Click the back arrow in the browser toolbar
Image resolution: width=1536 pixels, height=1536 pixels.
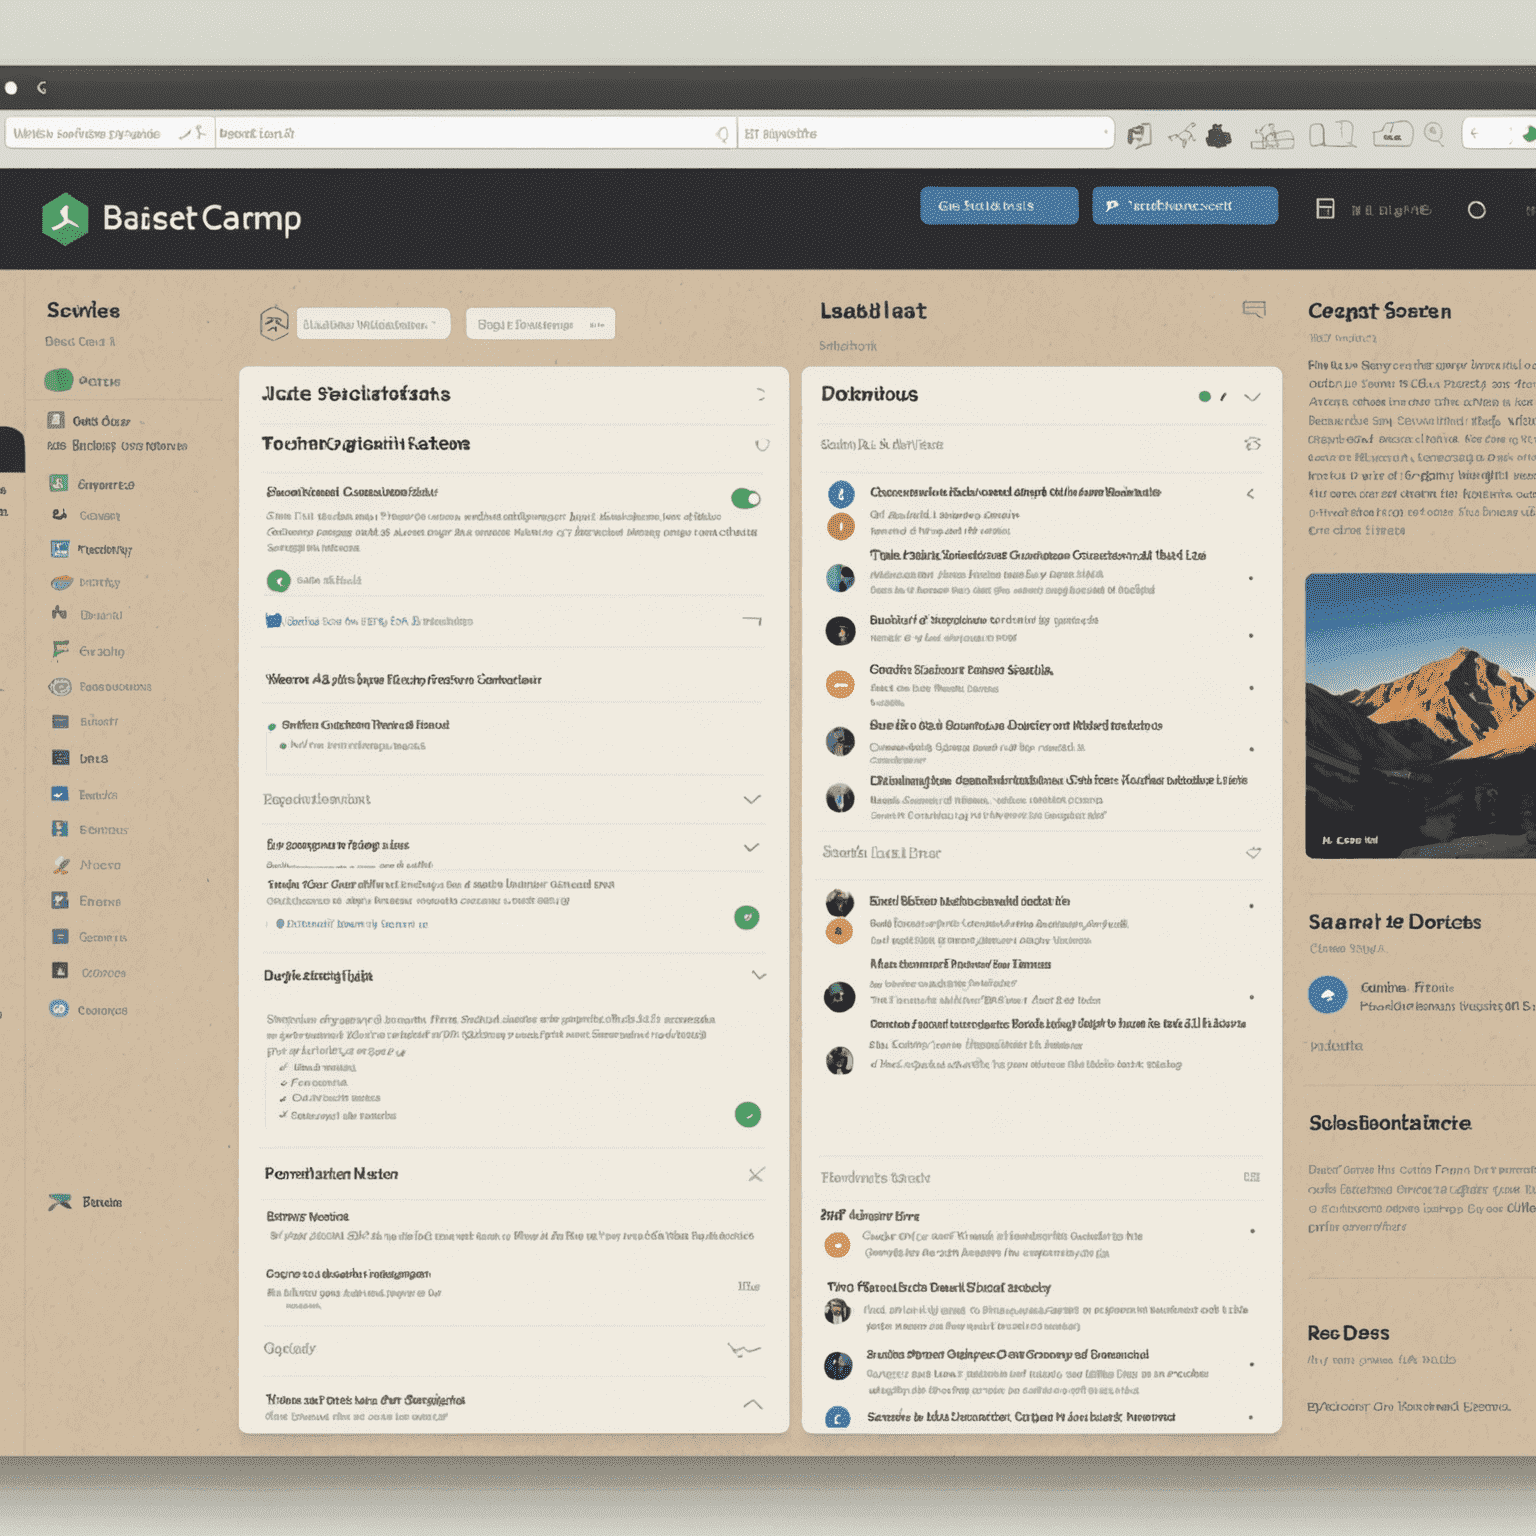pyautogui.click(x=1474, y=133)
